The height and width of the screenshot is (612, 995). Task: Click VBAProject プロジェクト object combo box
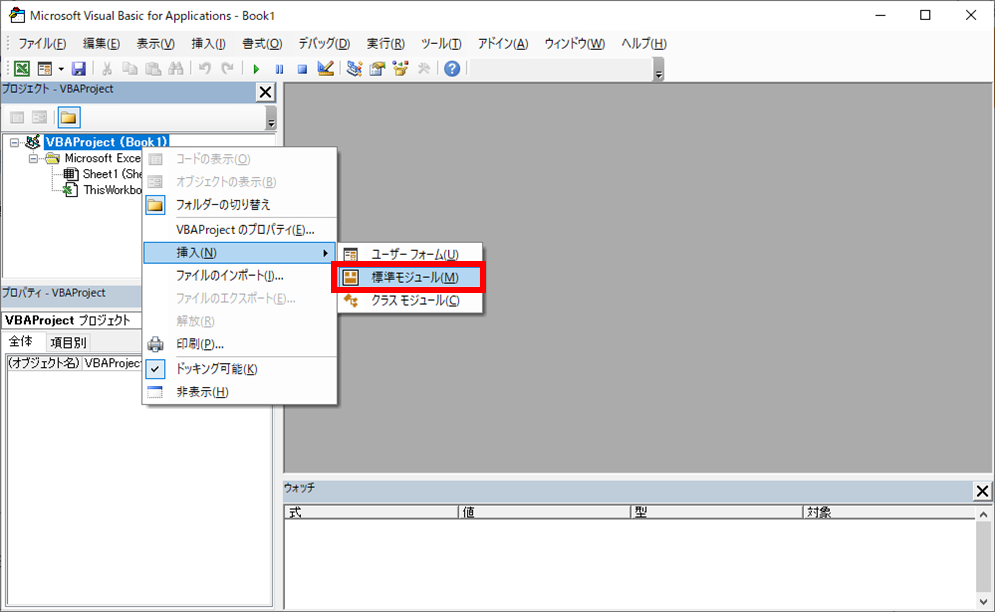(72, 320)
